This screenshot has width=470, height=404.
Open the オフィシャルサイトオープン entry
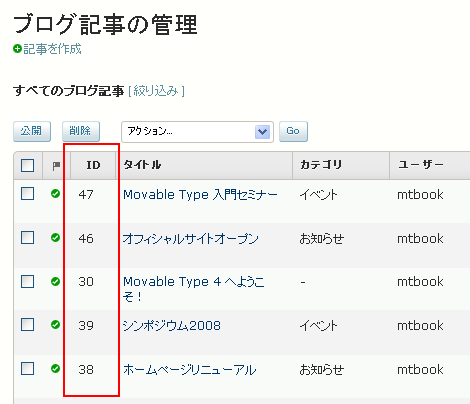coord(191,239)
